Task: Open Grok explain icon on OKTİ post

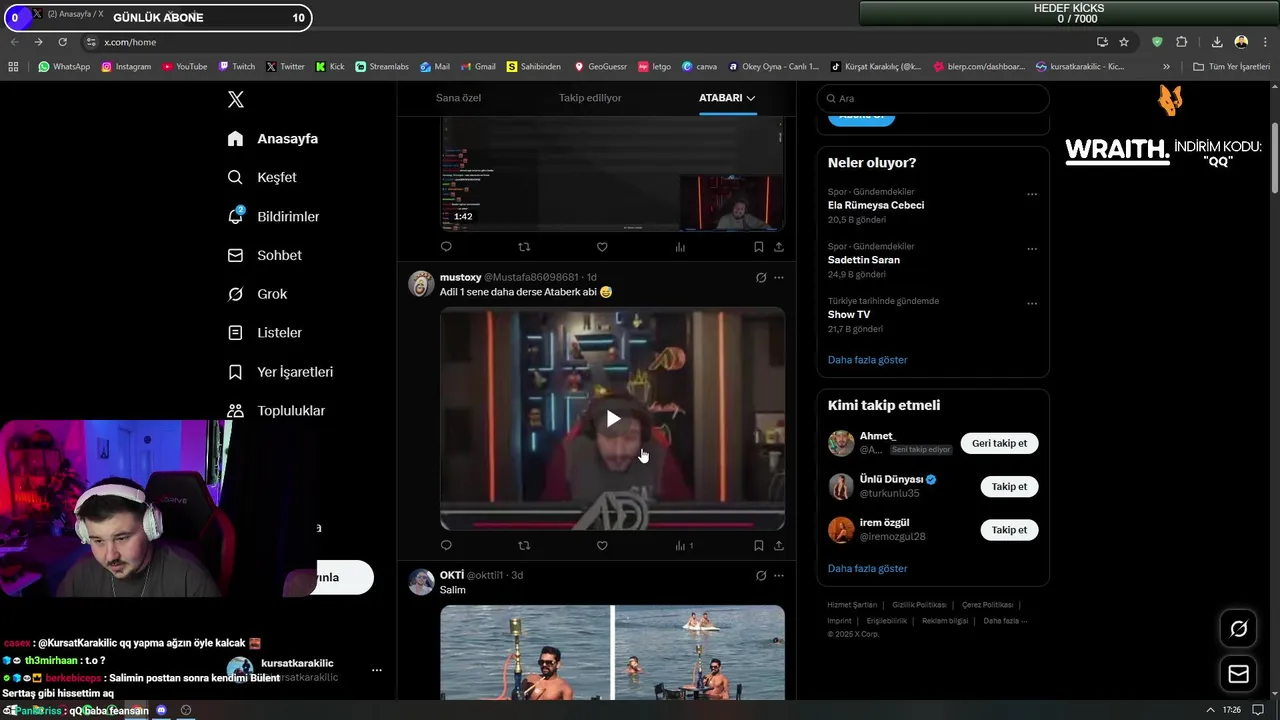Action: pos(761,576)
